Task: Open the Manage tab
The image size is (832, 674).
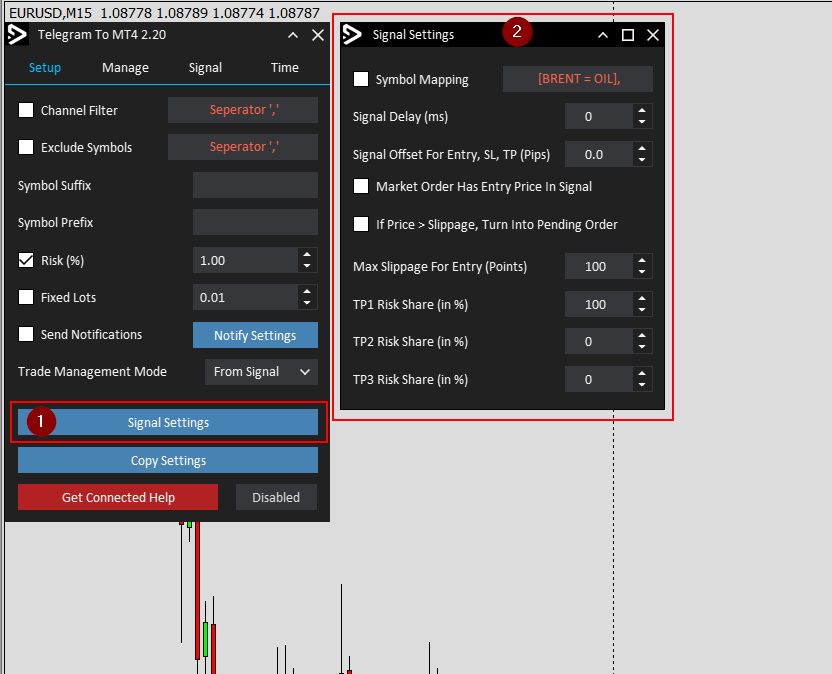Action: [125, 67]
